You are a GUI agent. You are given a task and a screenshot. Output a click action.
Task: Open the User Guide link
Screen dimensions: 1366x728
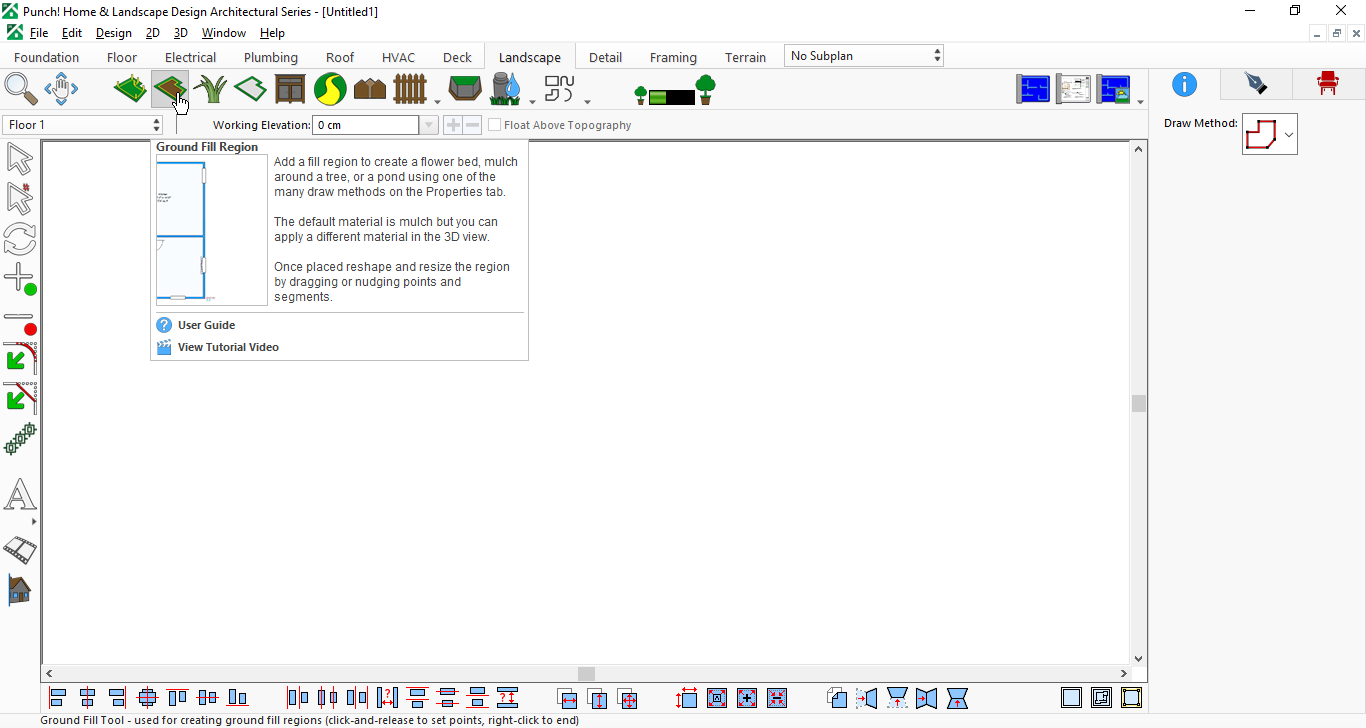pyautogui.click(x=207, y=325)
